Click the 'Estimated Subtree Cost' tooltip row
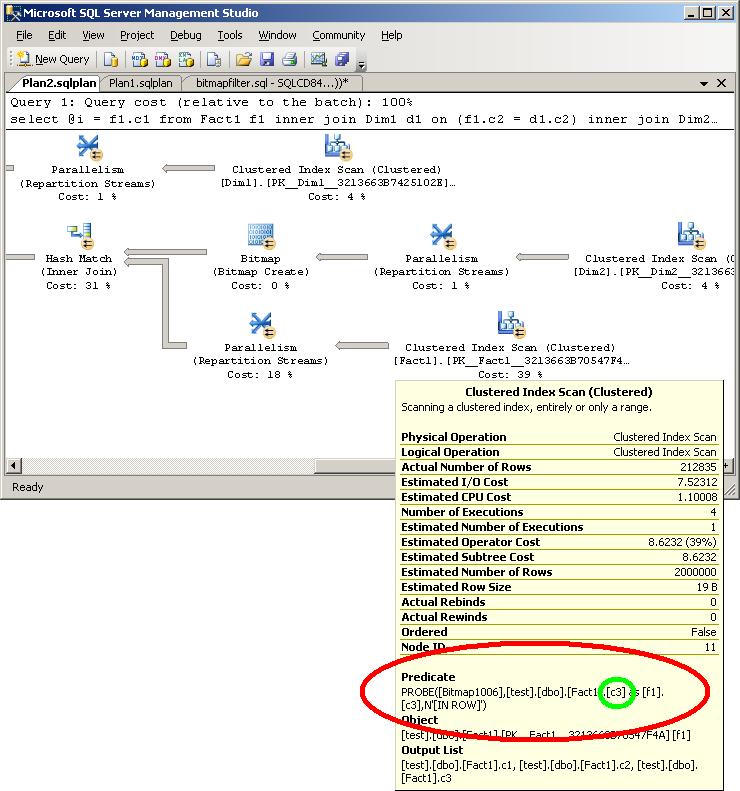740x791 pixels. pyautogui.click(x=559, y=557)
